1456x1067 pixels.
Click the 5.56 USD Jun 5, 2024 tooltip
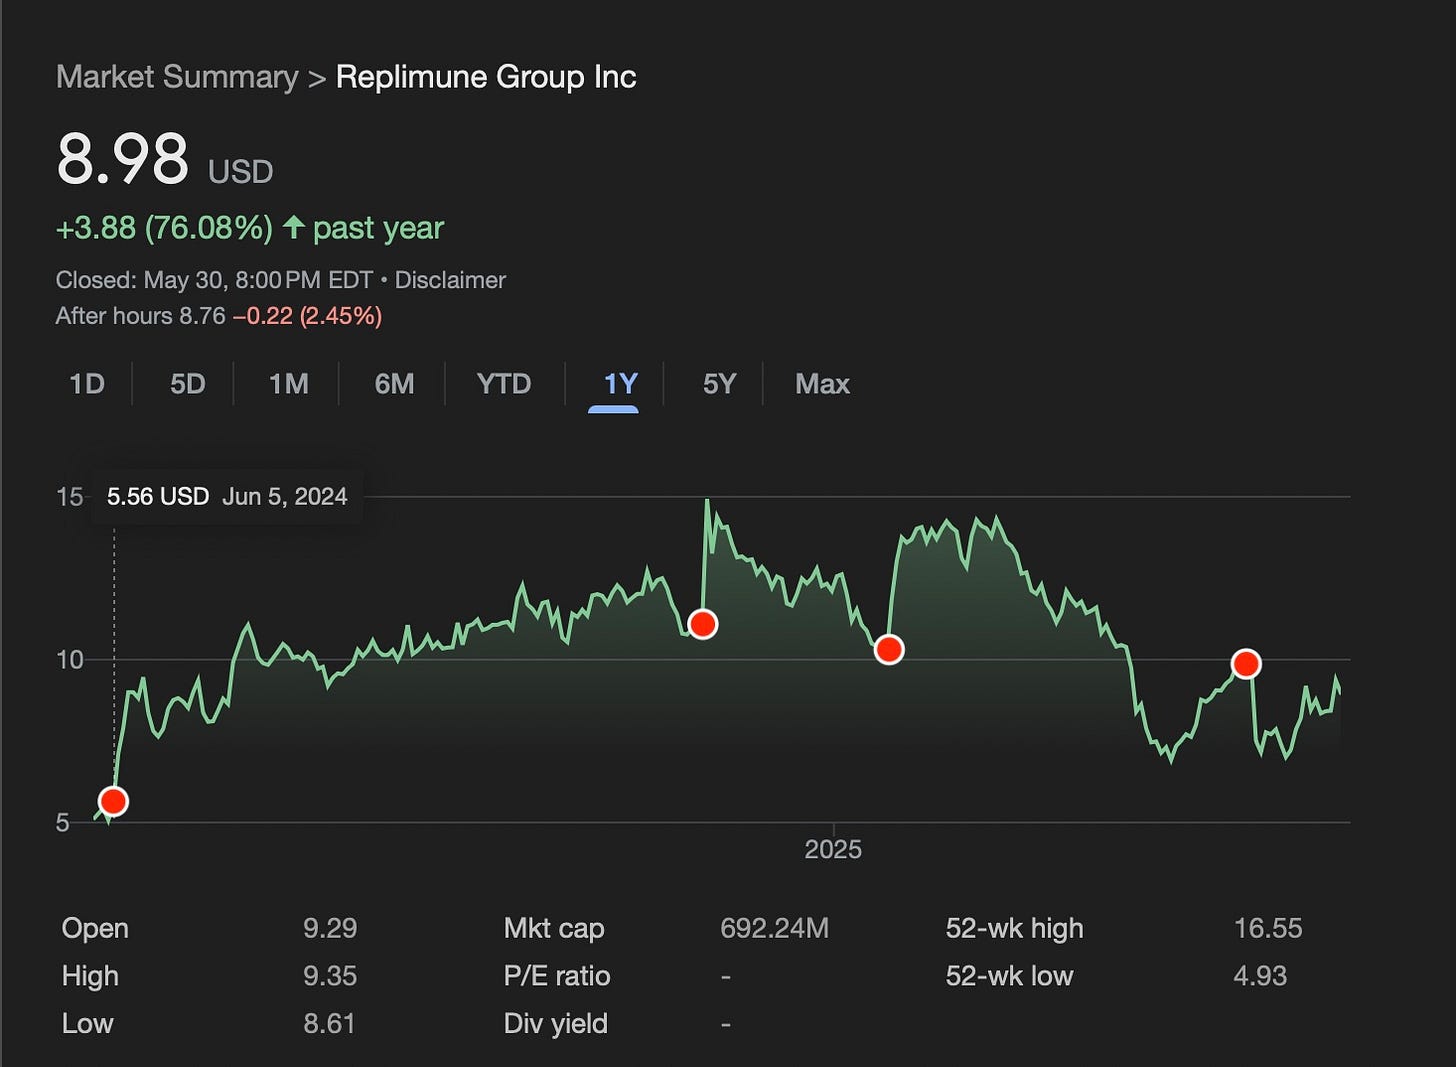tap(227, 497)
